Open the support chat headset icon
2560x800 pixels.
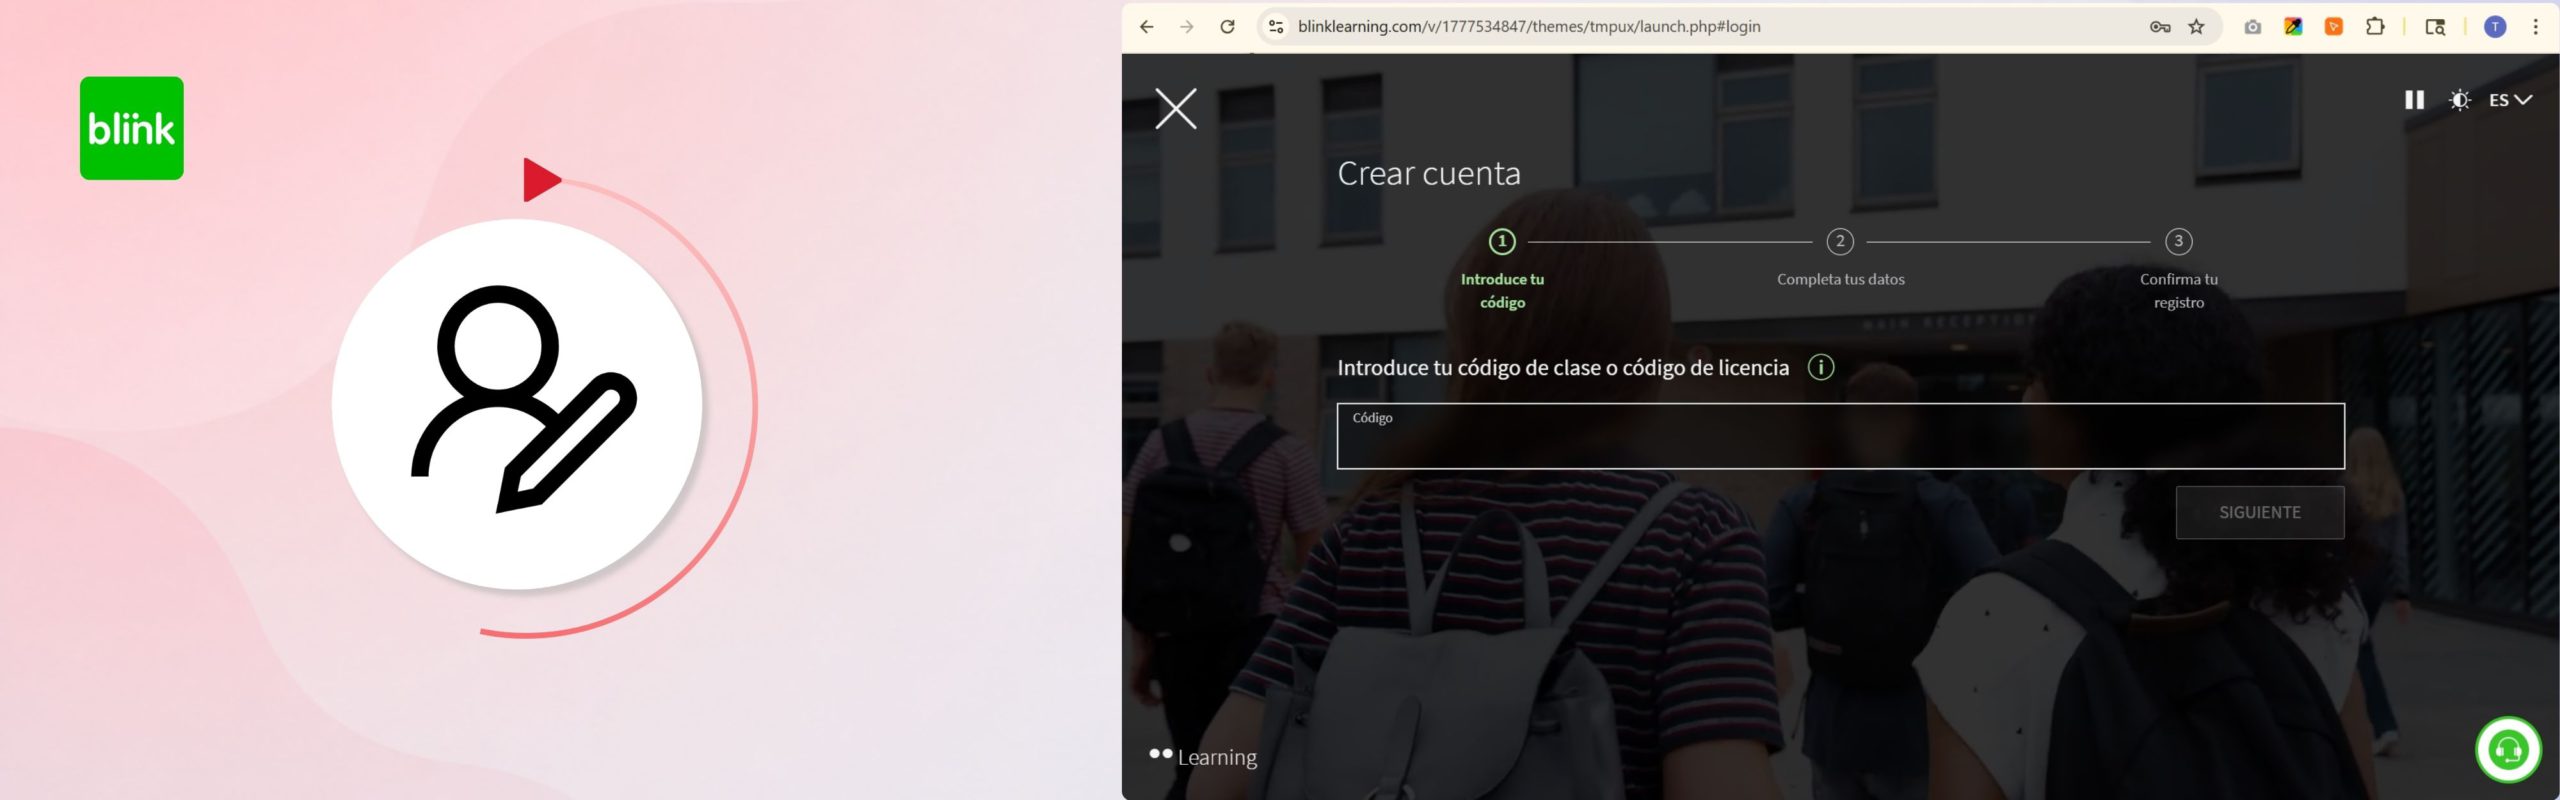point(2508,750)
